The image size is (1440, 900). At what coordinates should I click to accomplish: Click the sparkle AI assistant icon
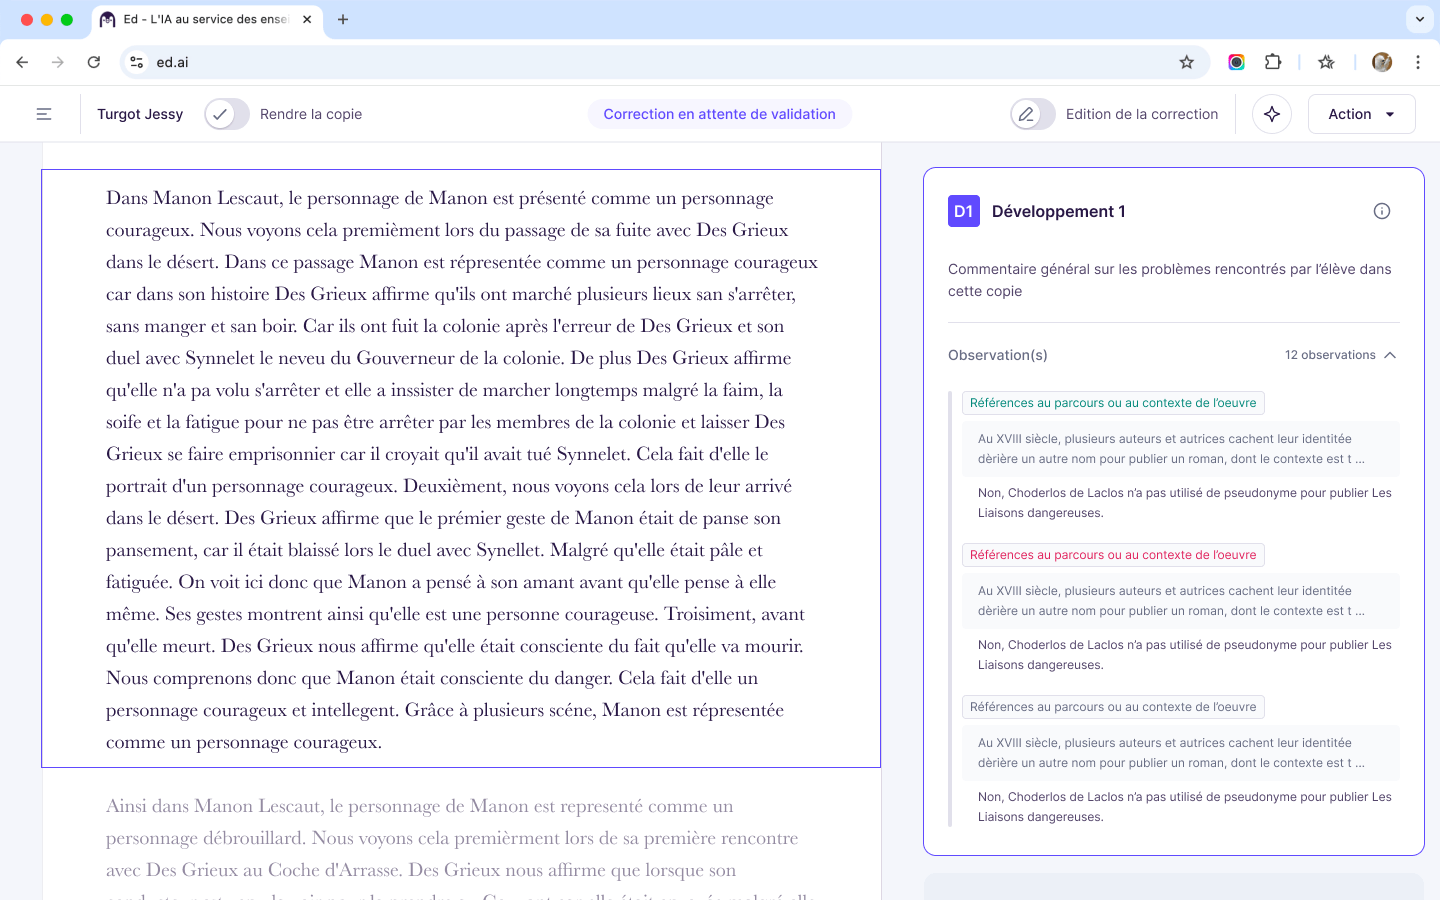click(1271, 113)
